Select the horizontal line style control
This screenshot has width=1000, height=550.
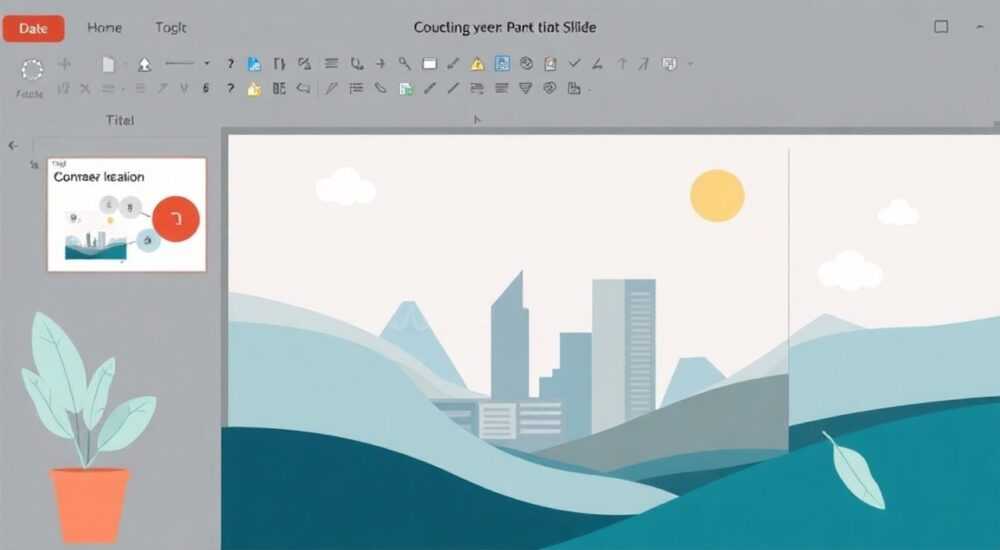coord(179,64)
